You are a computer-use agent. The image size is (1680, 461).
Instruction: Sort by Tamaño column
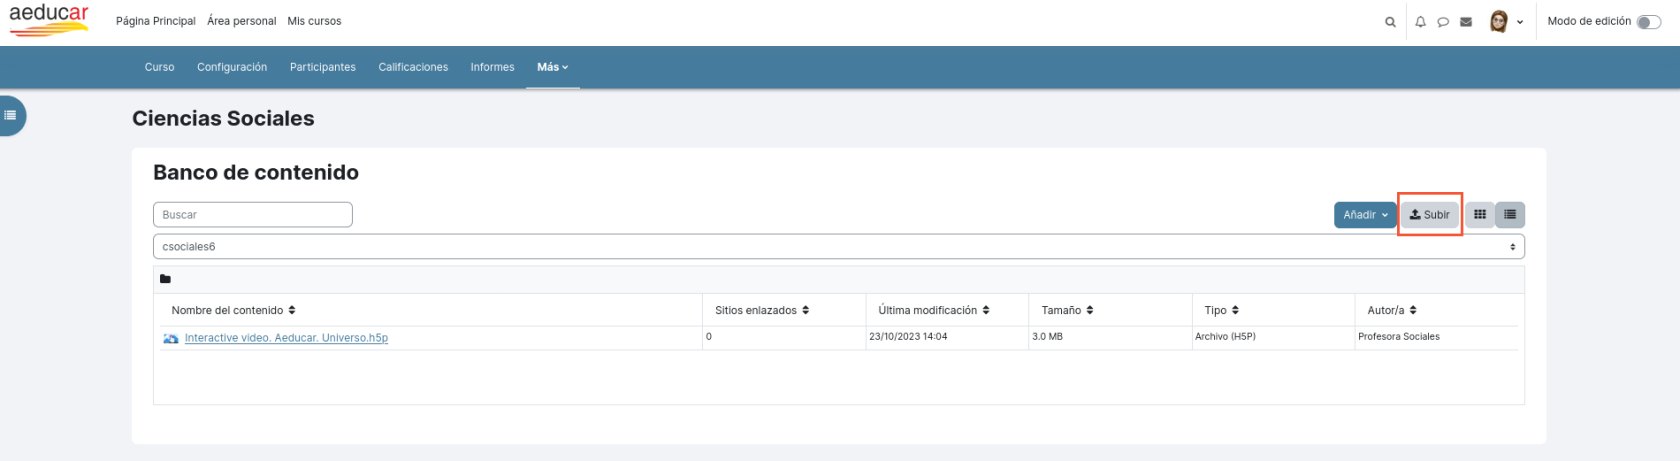1067,310
